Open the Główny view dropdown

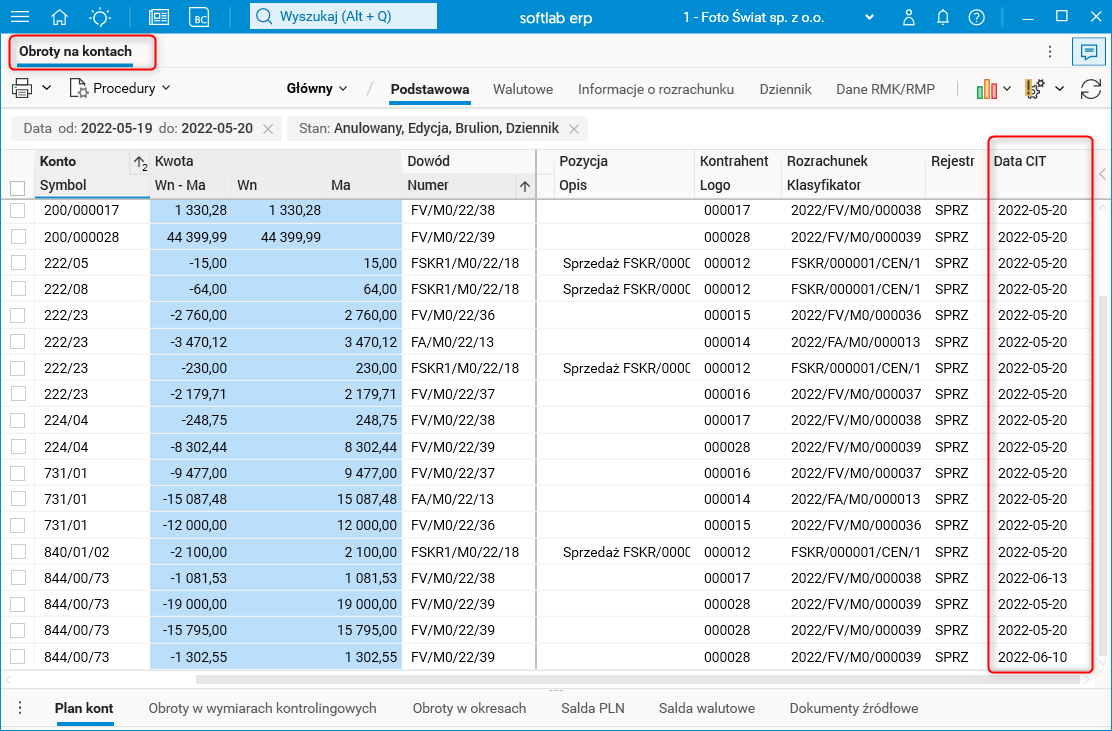(x=317, y=89)
